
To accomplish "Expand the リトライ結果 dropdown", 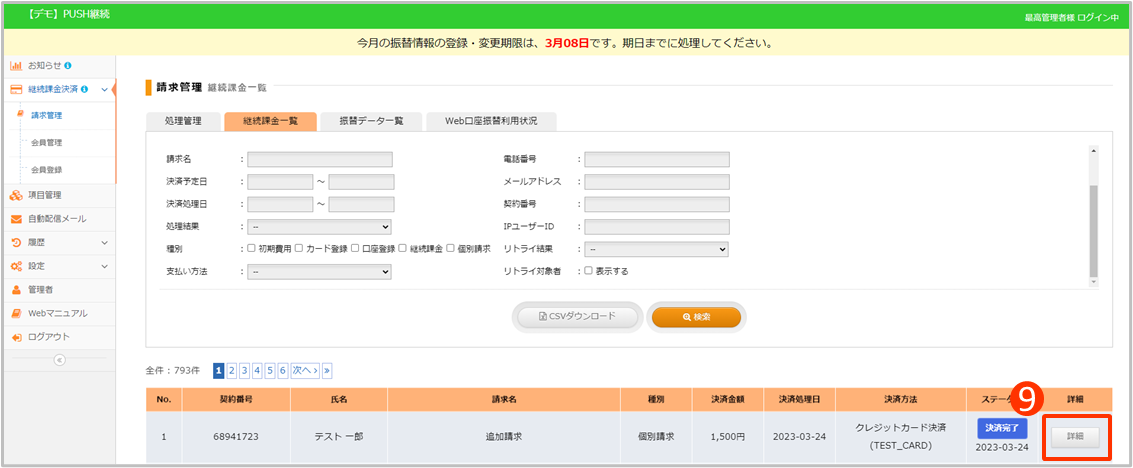I will [x=656, y=249].
